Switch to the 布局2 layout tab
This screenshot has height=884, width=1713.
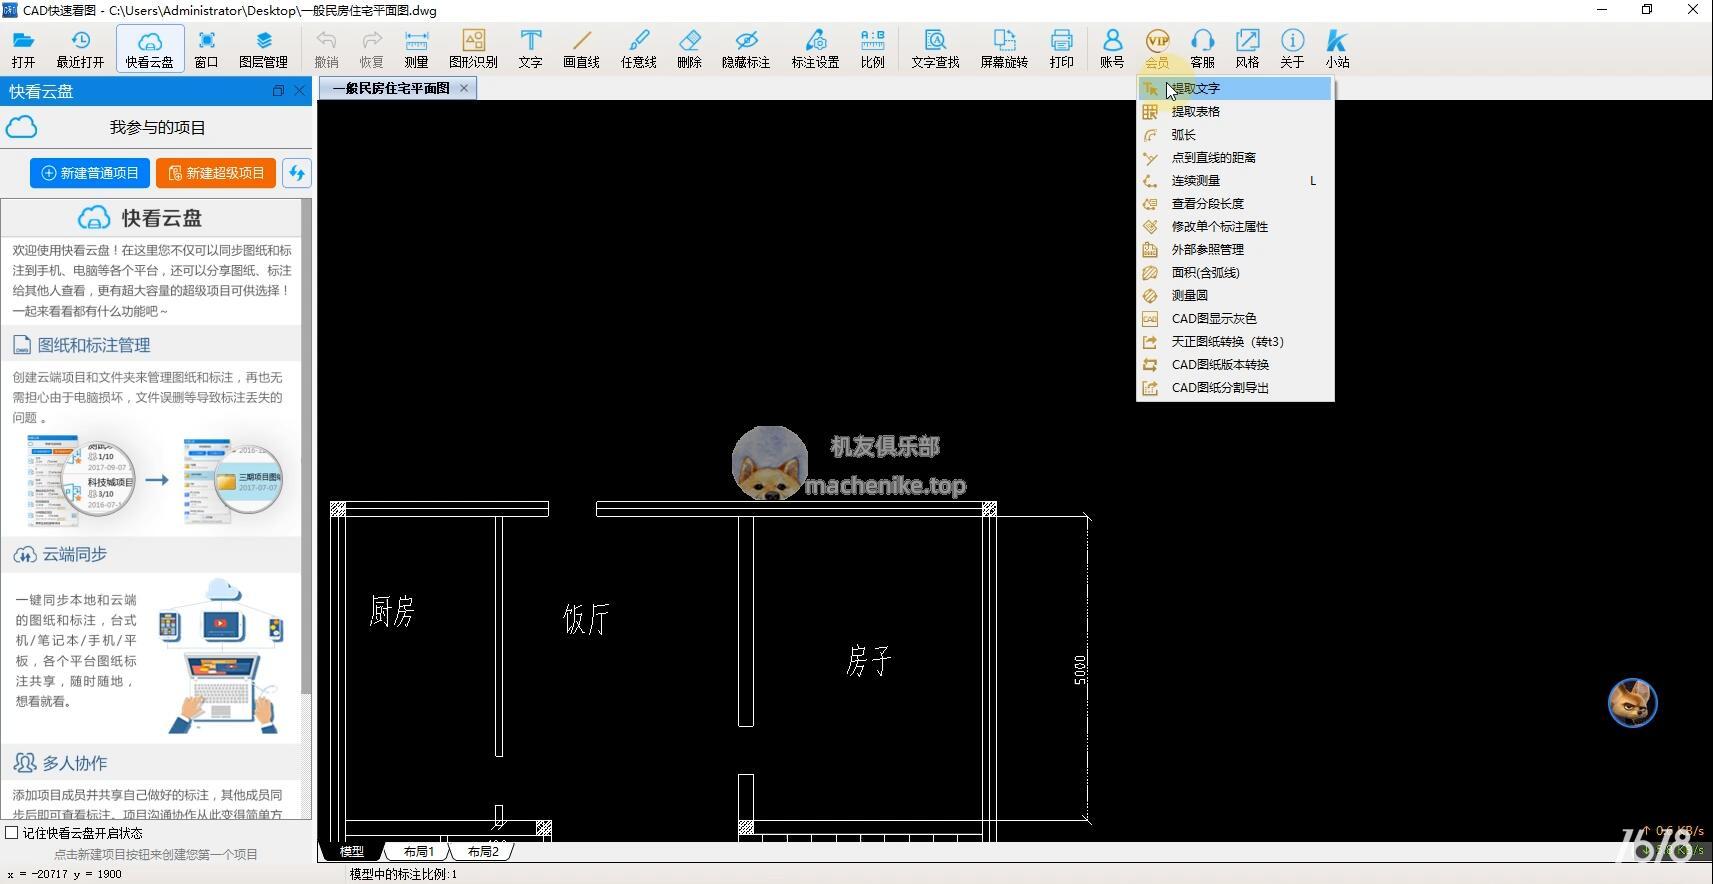point(483,852)
